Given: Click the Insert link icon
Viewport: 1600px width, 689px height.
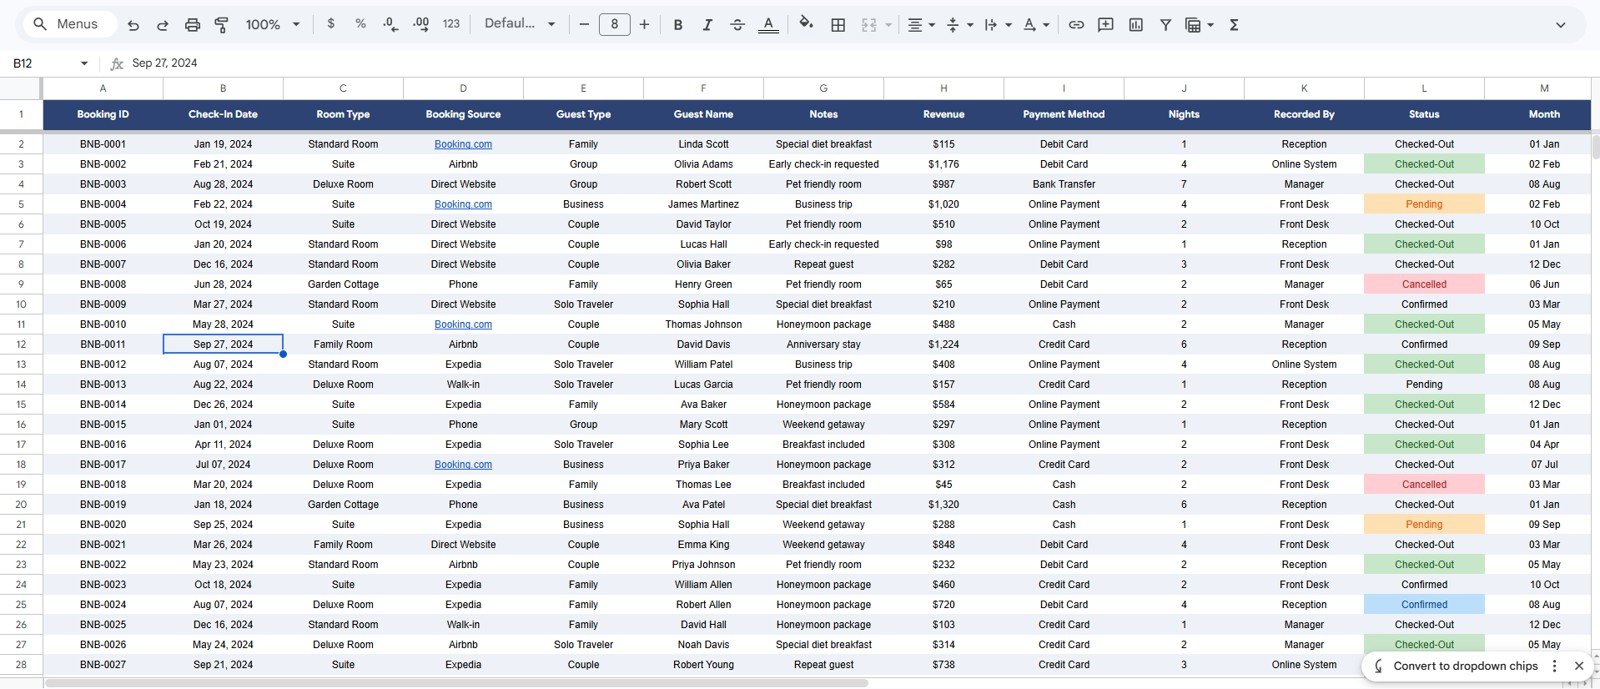Looking at the screenshot, I should point(1076,25).
